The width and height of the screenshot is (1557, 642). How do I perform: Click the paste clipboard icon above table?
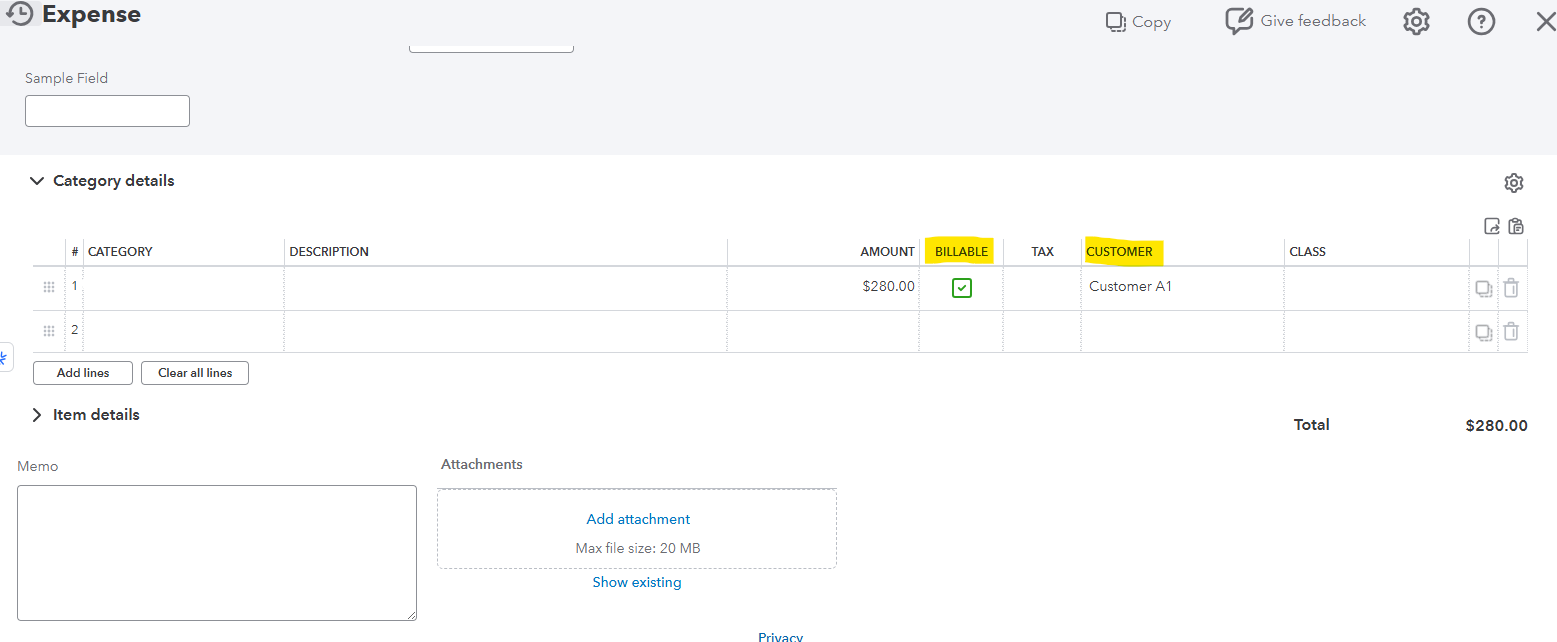pyautogui.click(x=1516, y=226)
